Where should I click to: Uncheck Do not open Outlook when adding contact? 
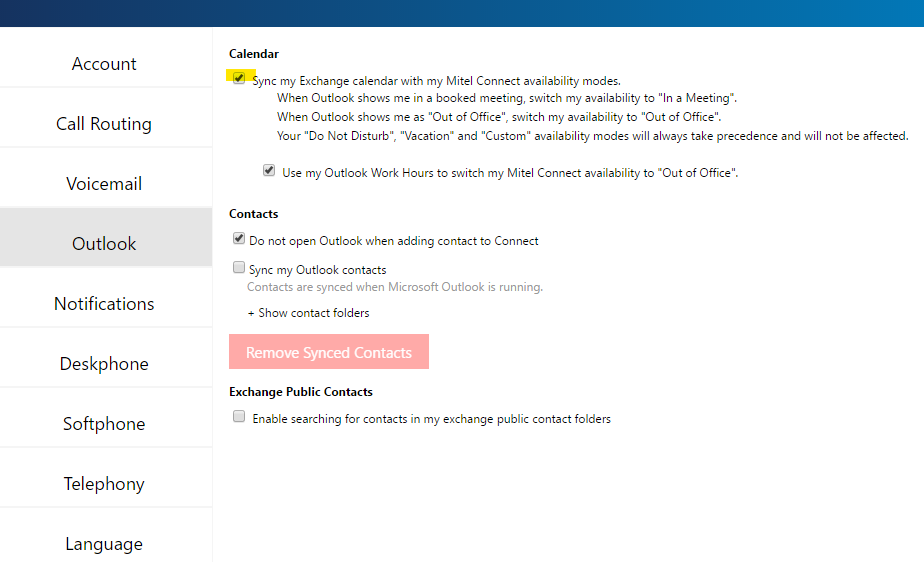pos(239,239)
